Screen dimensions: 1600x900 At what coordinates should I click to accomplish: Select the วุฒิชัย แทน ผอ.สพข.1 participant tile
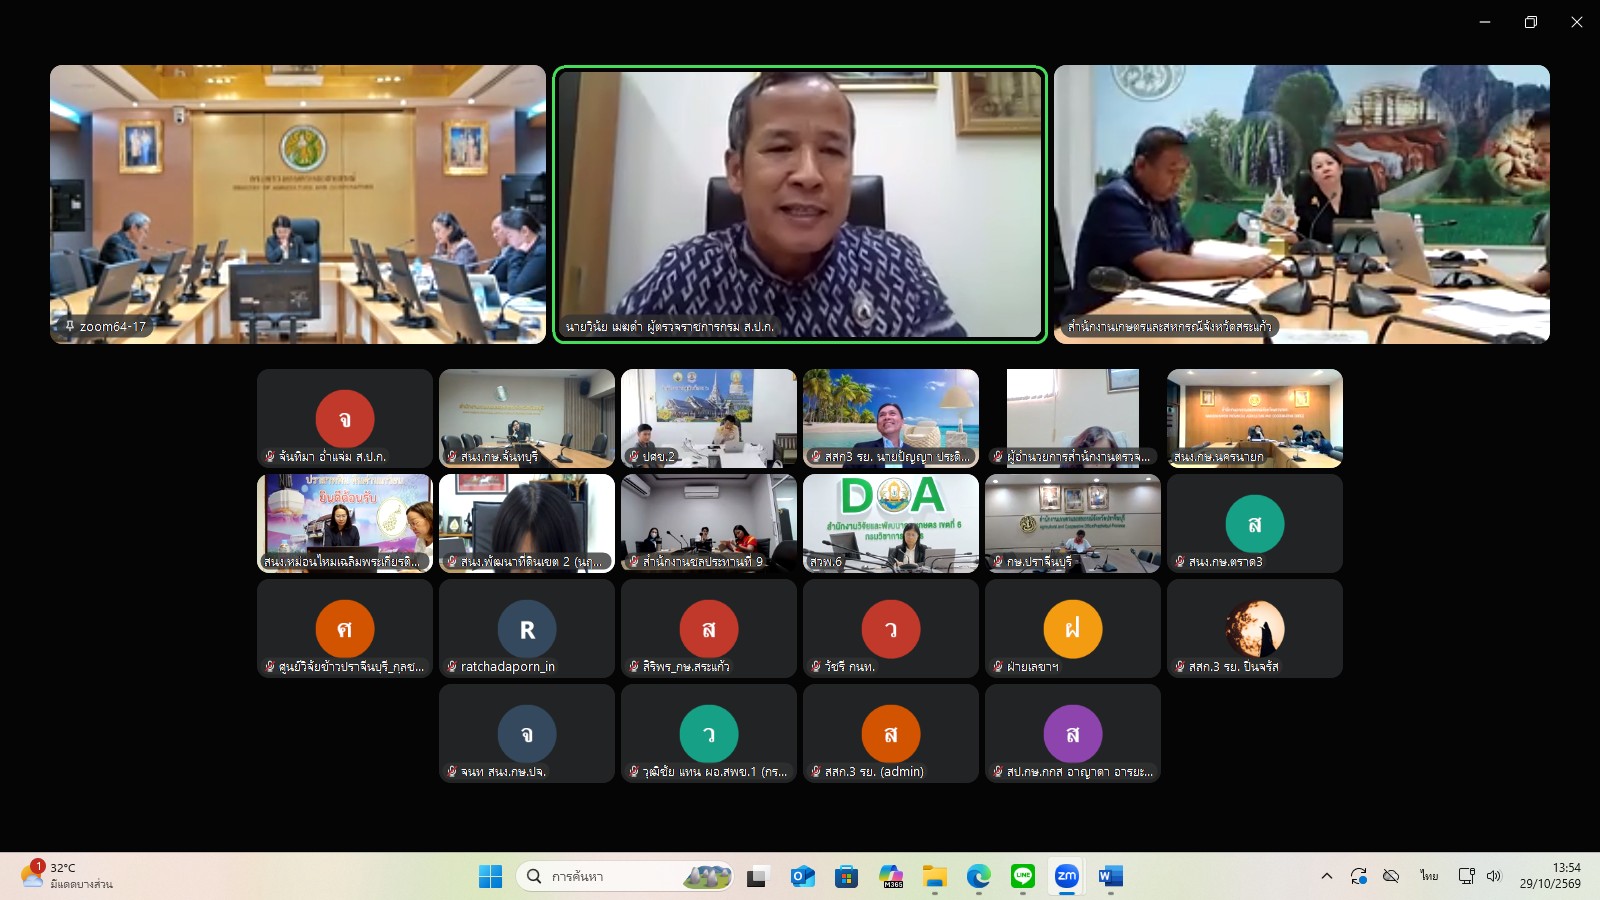click(x=709, y=733)
